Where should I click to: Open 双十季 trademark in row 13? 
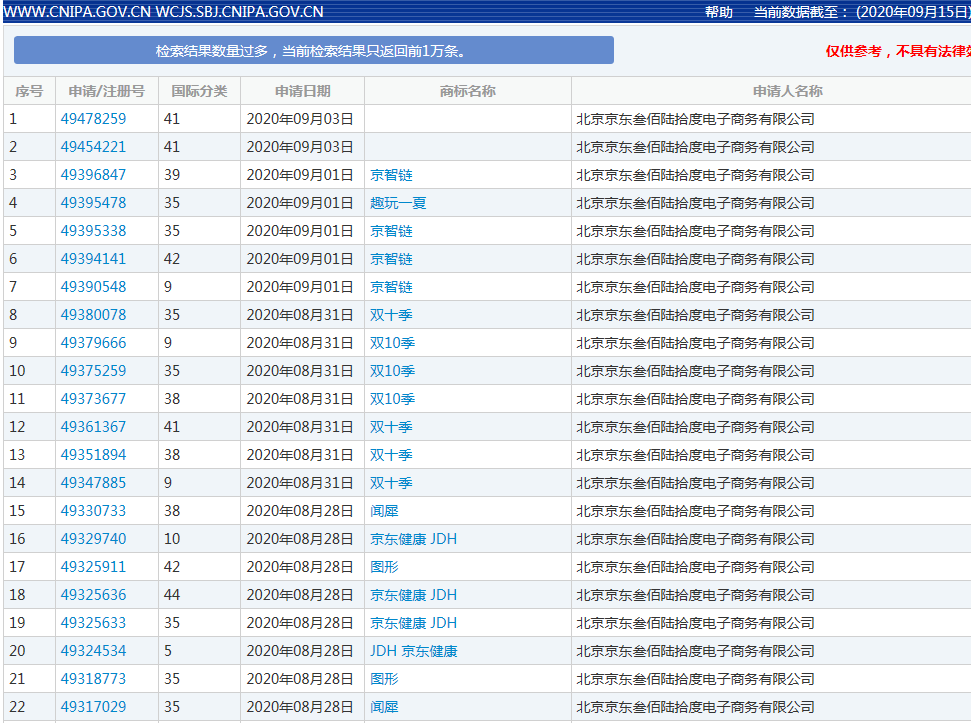(x=391, y=455)
